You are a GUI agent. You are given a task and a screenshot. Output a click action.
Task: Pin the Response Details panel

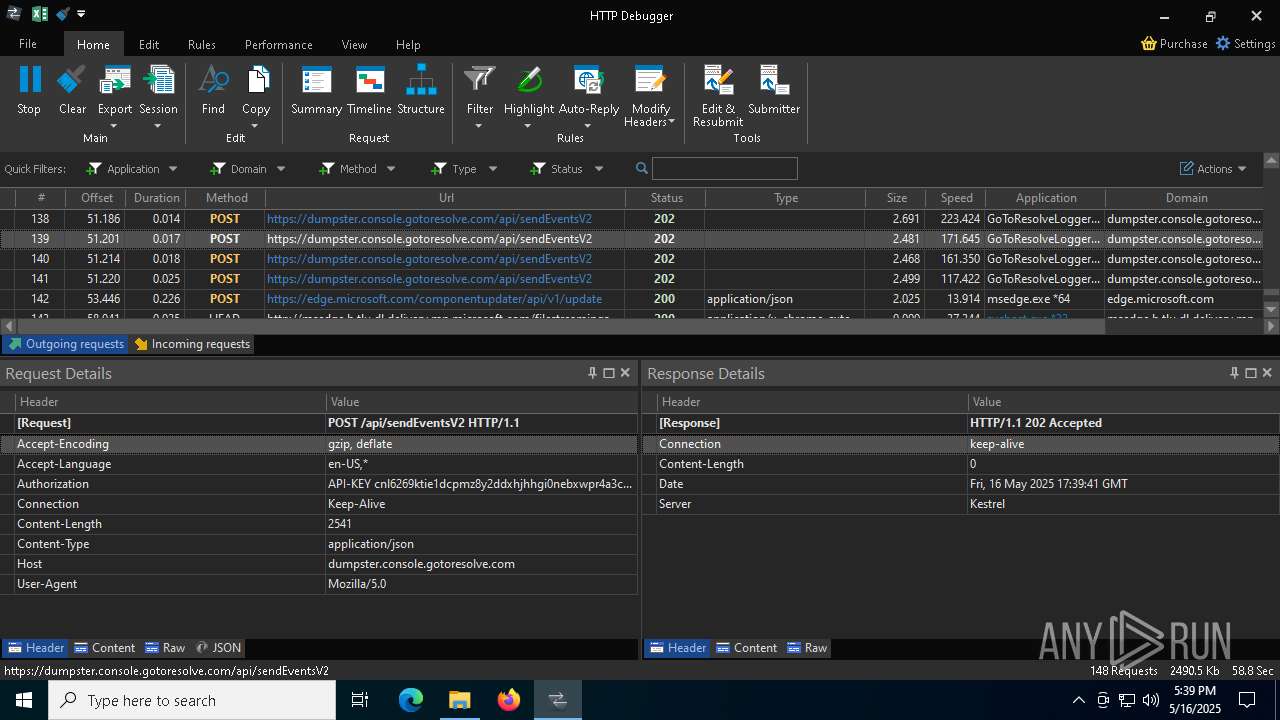(1234, 373)
